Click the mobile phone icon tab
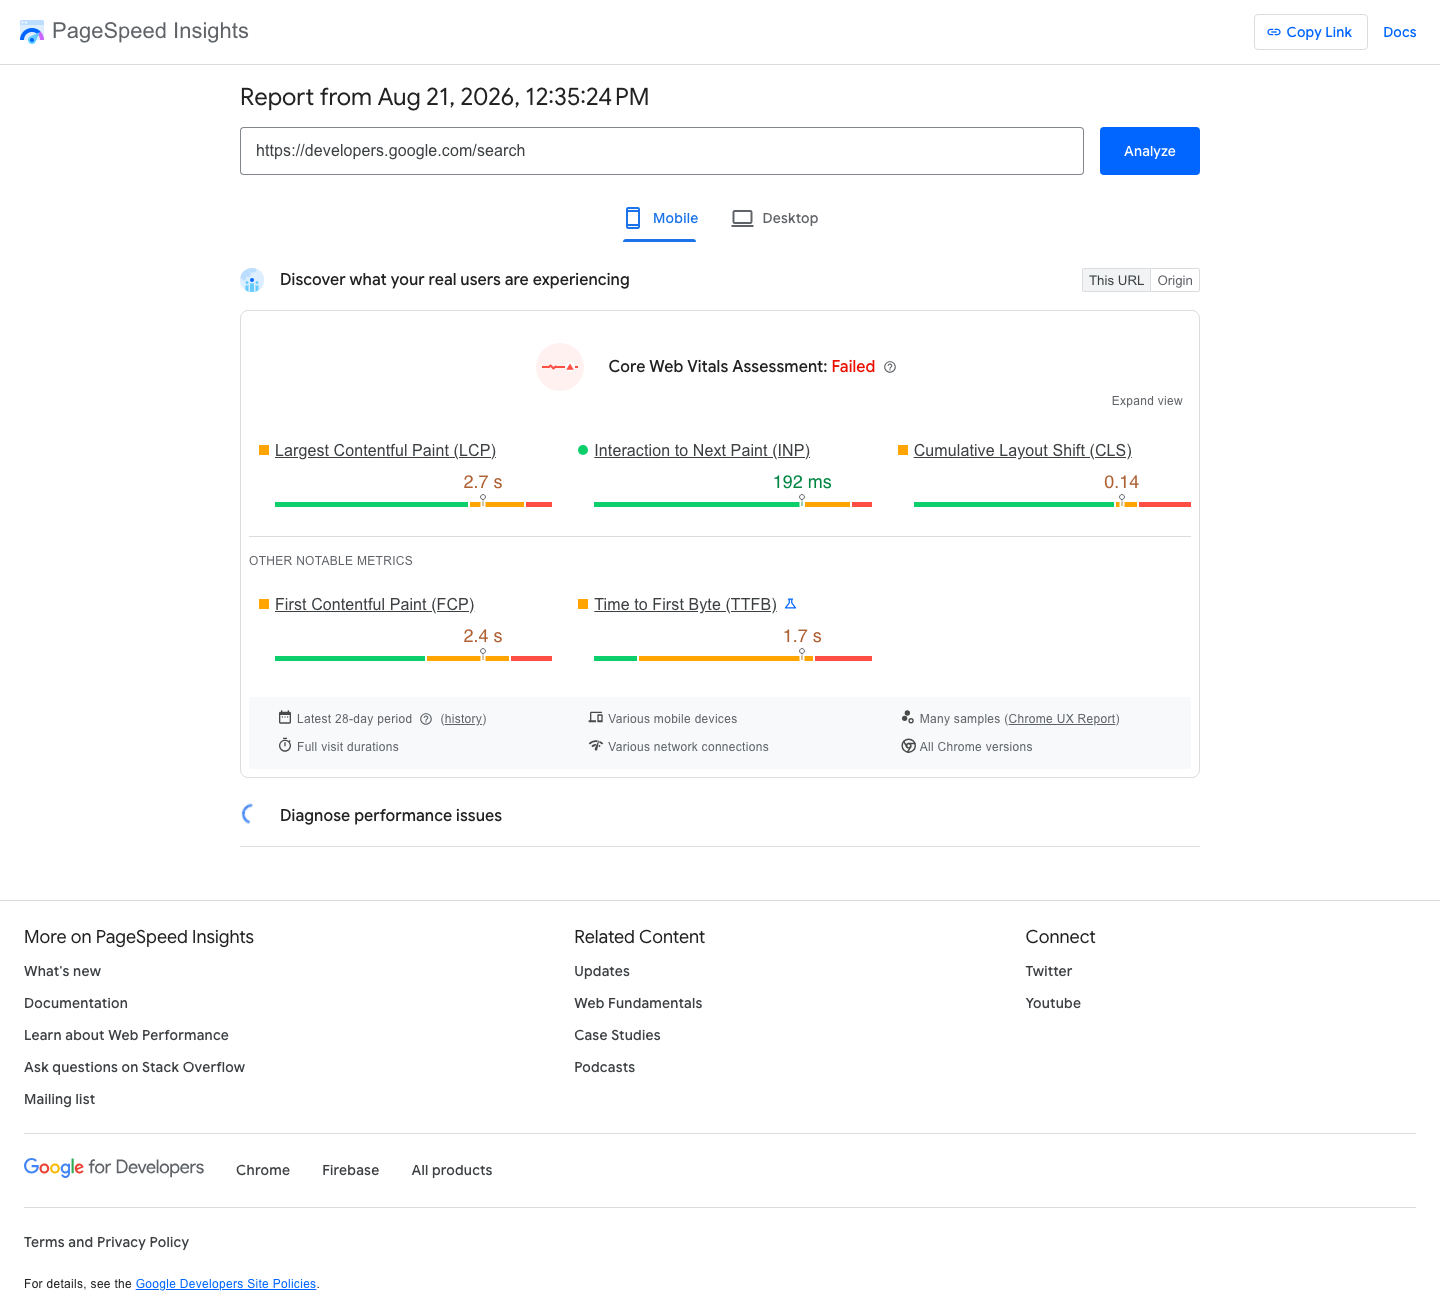This screenshot has width=1440, height=1316. tap(633, 218)
